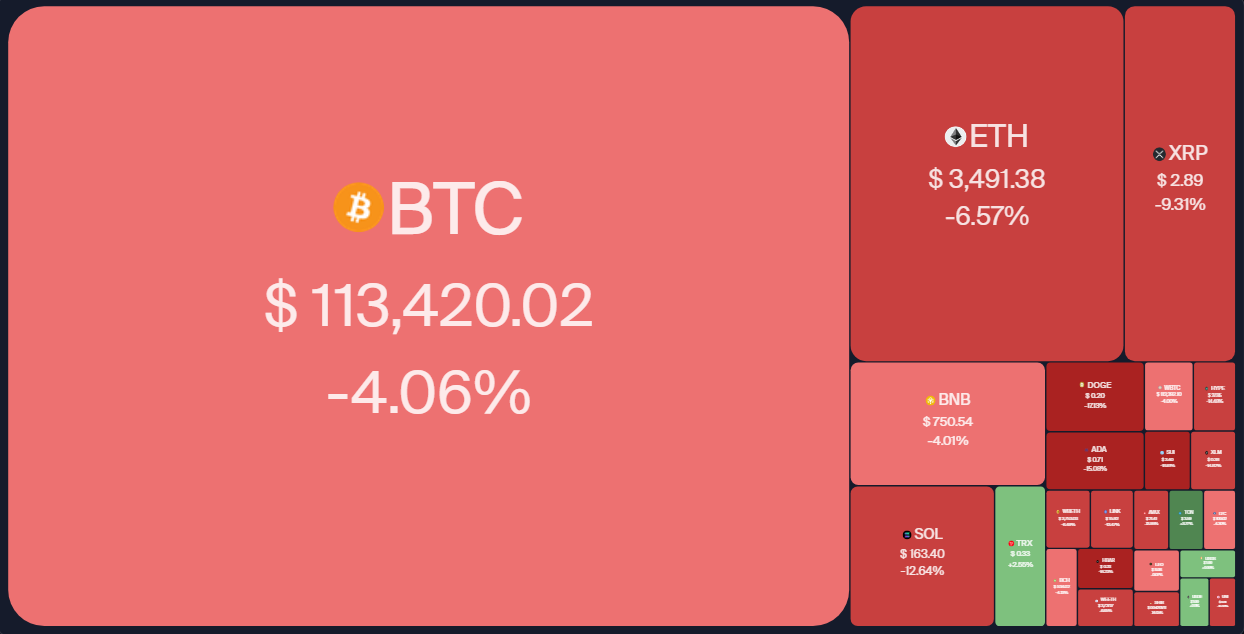Viewport: 1244px width, 634px height.
Task: Click the Solana logo icon
Action: (x=906, y=534)
